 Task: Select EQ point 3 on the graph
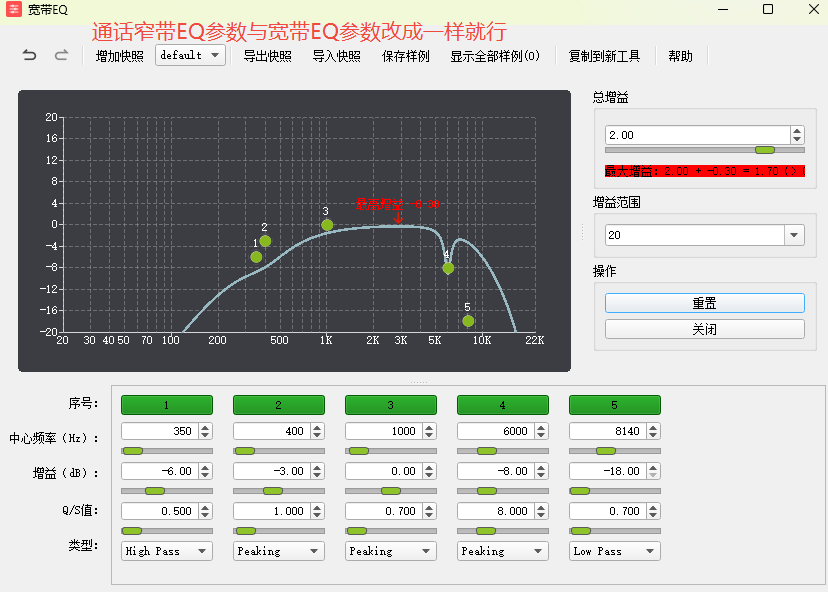click(327, 225)
